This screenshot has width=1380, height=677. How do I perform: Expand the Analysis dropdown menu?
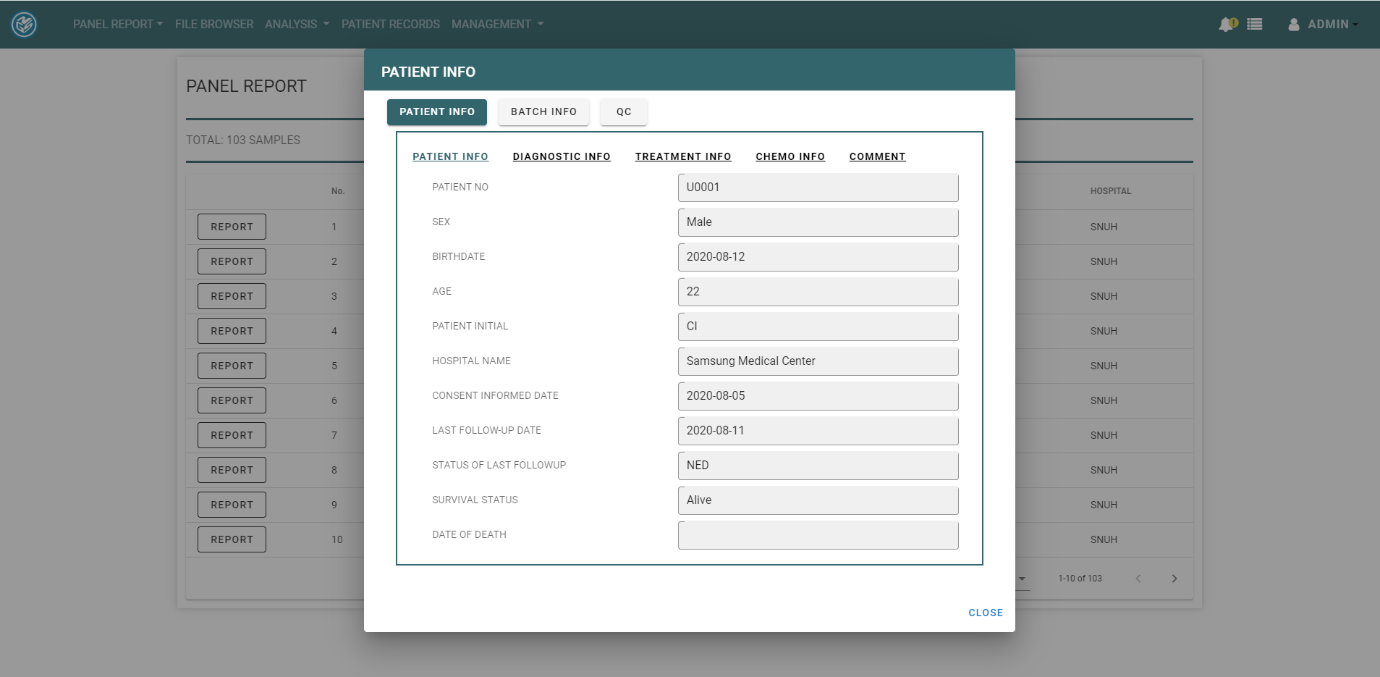(296, 24)
